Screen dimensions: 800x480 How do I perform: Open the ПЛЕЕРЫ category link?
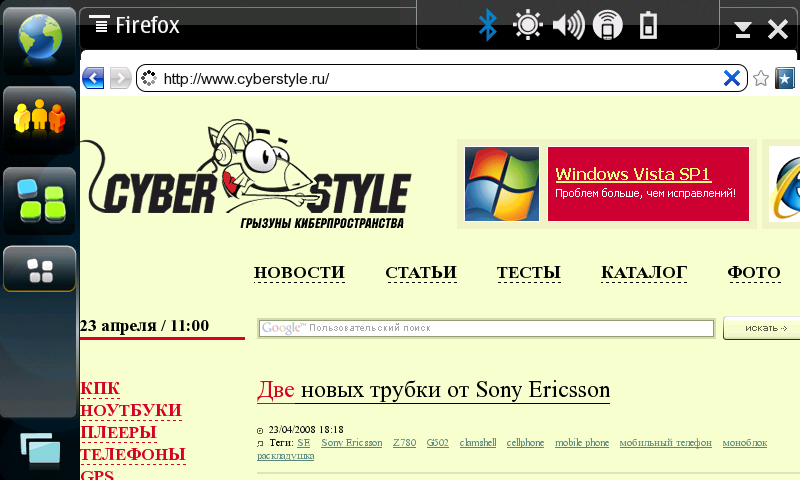click(118, 433)
